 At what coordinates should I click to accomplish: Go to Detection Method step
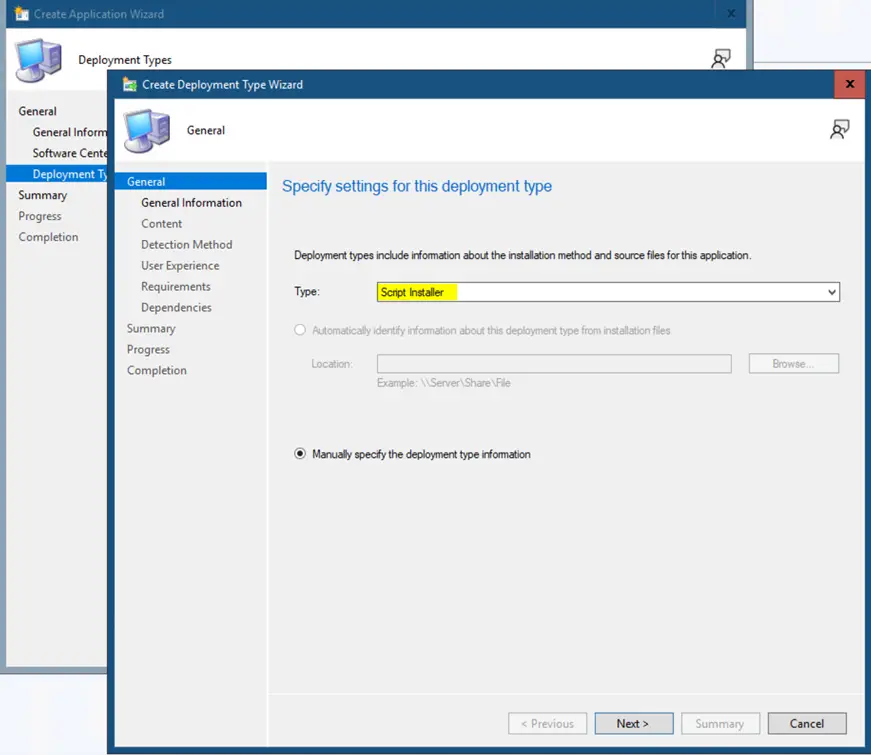click(187, 244)
